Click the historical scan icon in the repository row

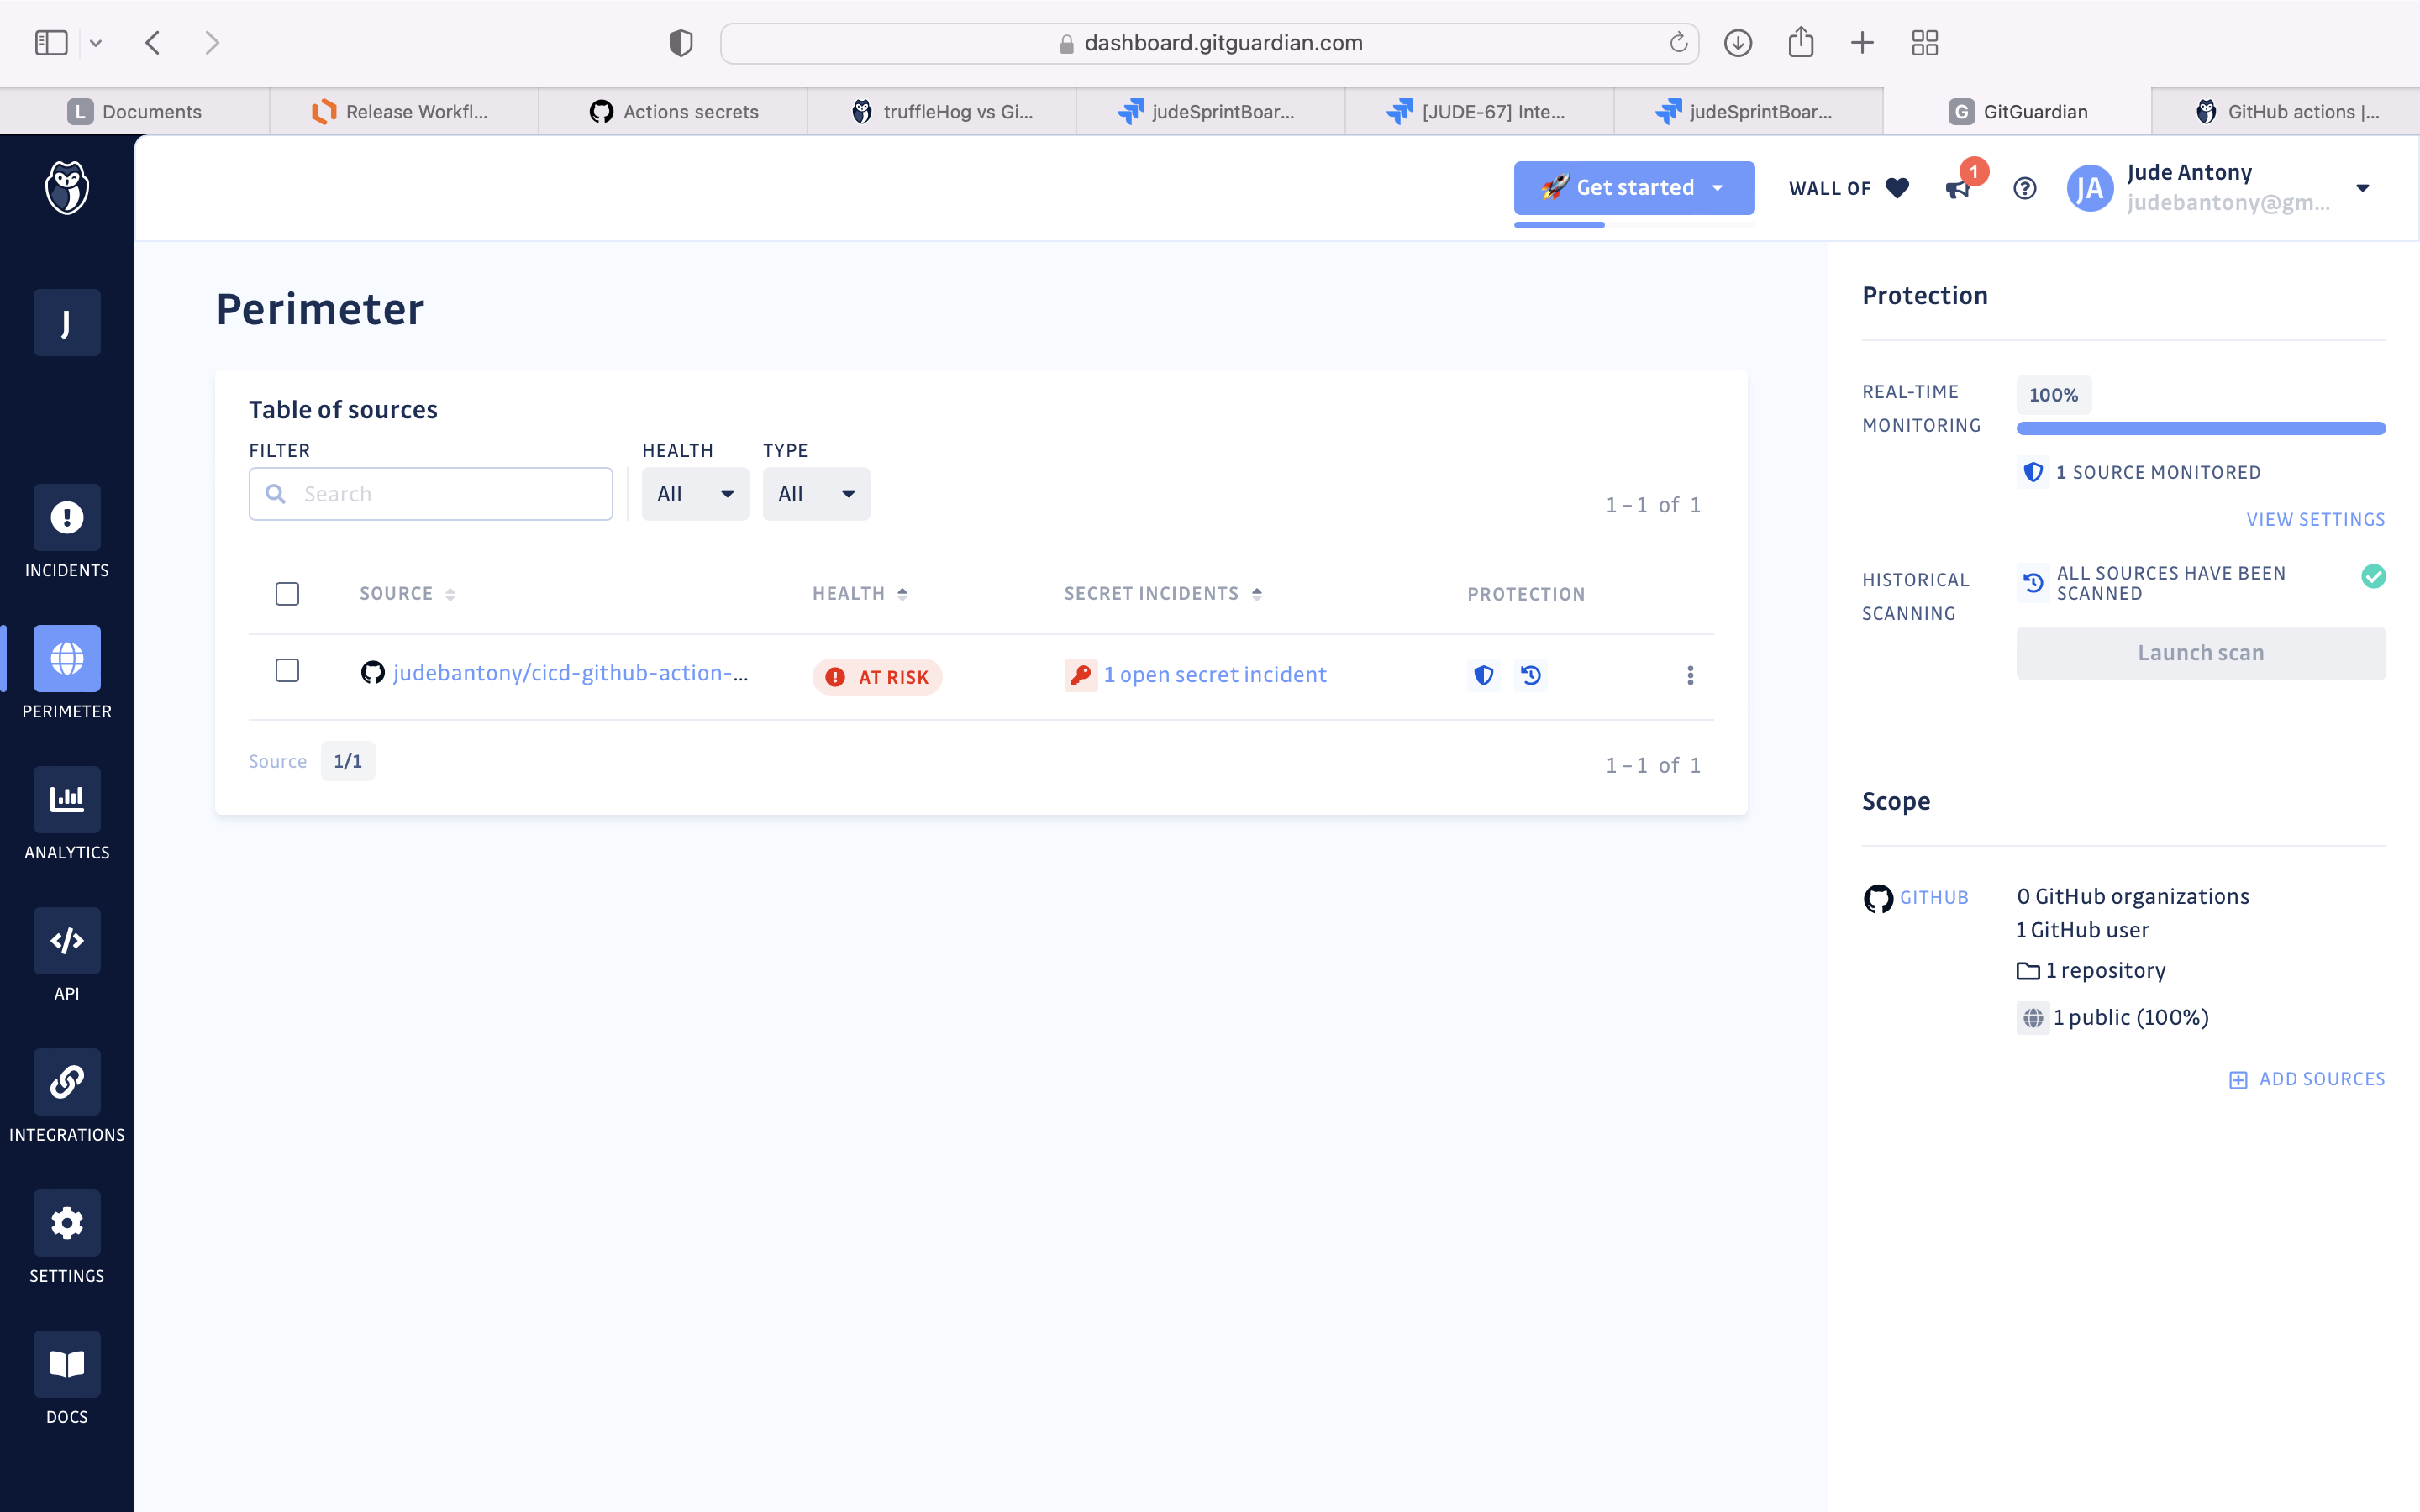pos(1530,675)
